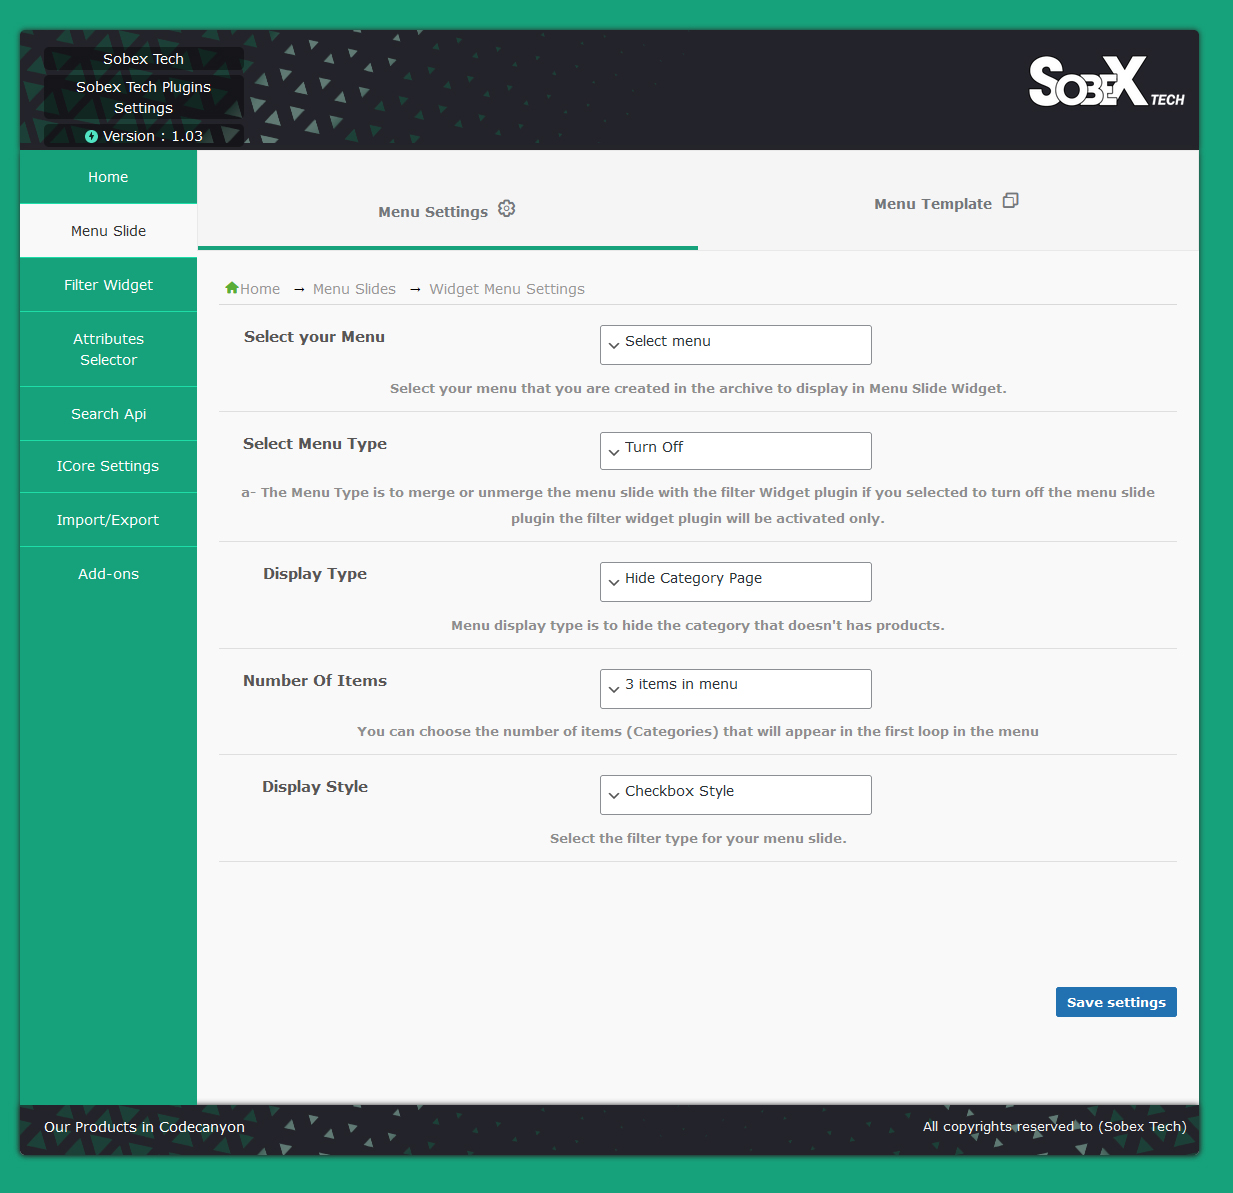Click the 'Select your menu that you are created' description
The image size is (1233, 1193).
pos(698,388)
